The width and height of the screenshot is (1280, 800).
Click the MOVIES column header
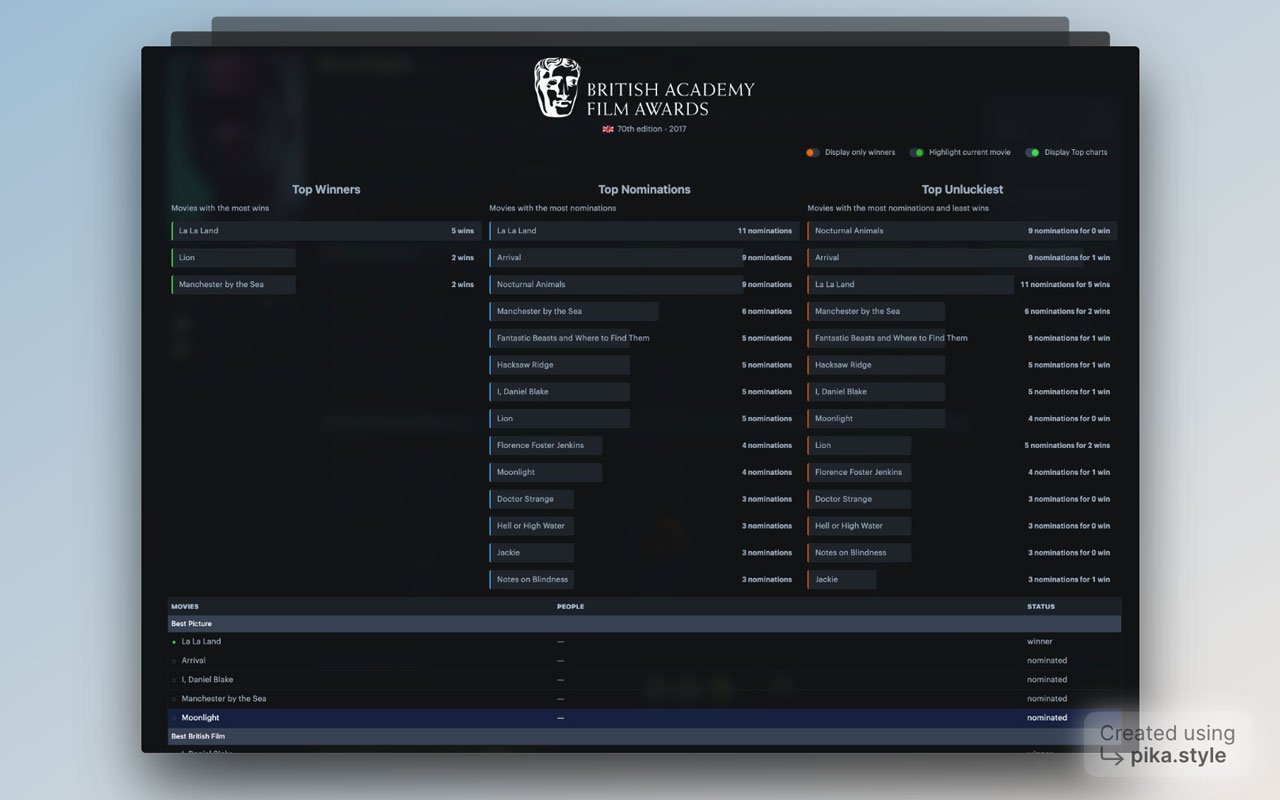[182, 606]
